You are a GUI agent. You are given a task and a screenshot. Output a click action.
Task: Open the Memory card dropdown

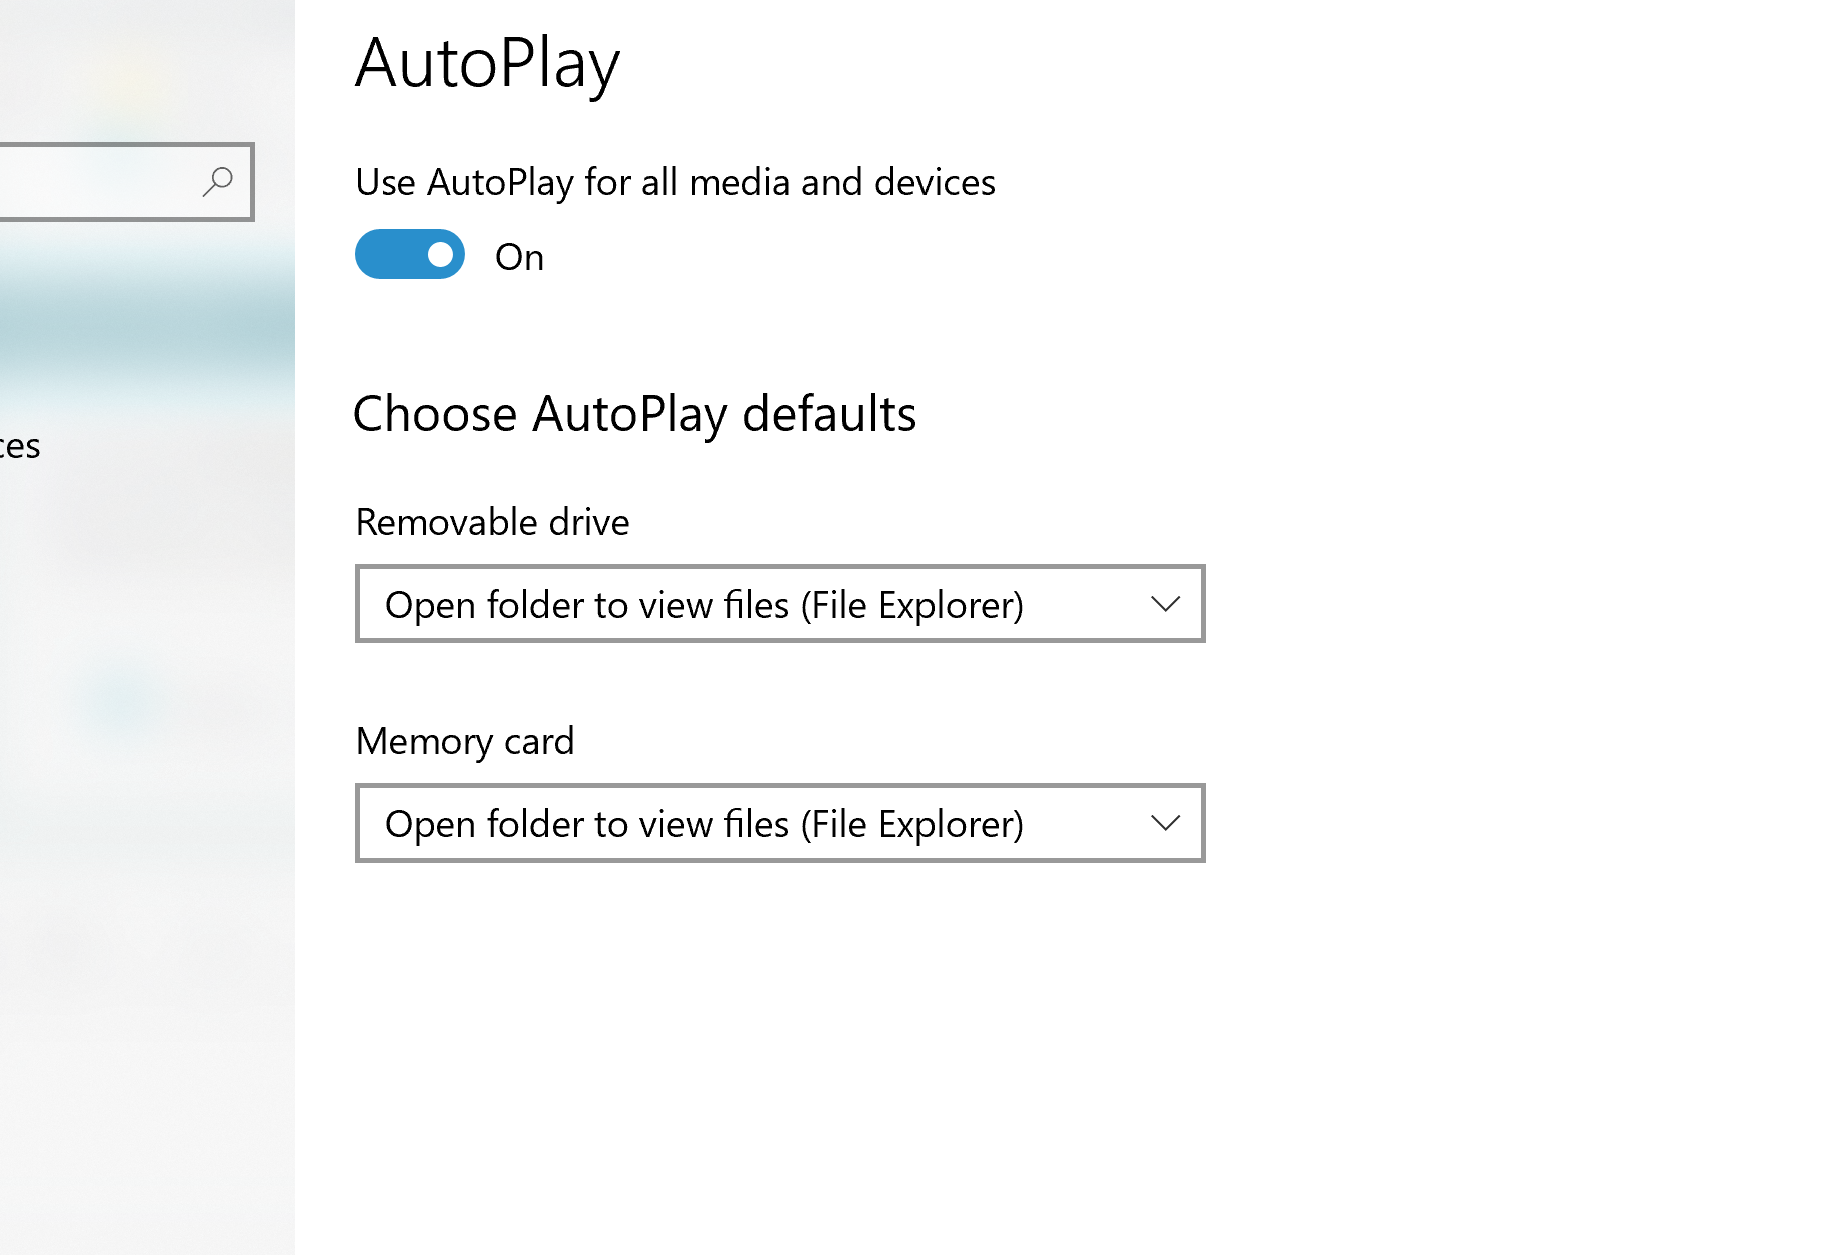pos(780,823)
